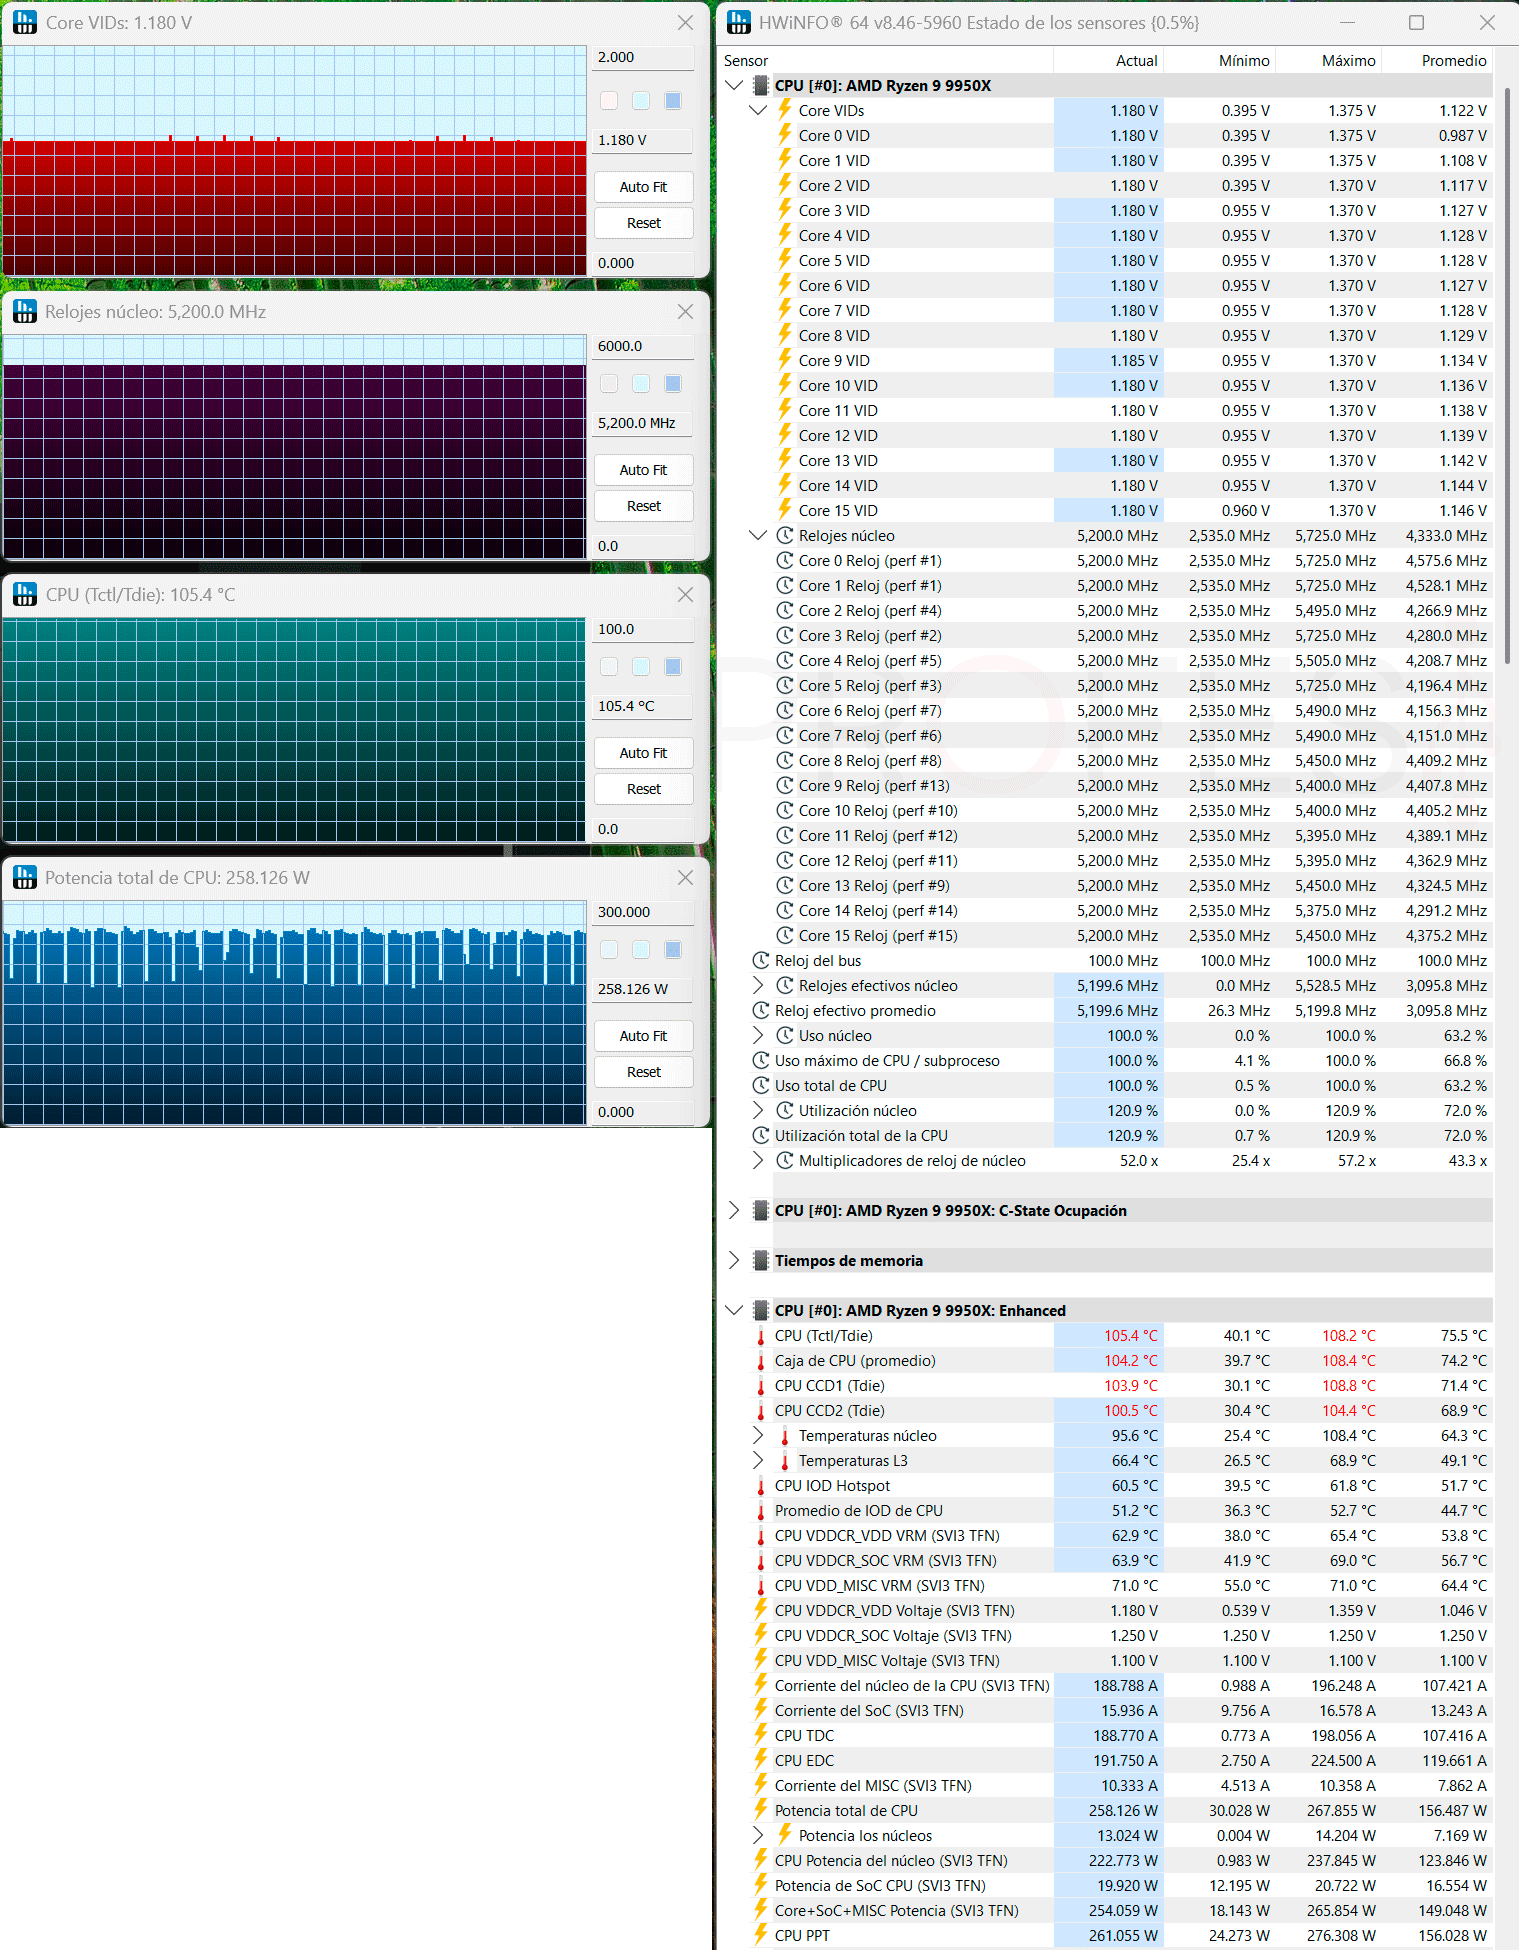
Task: Click clock icon beside Reloj efectivo promedio
Action: tap(761, 1010)
